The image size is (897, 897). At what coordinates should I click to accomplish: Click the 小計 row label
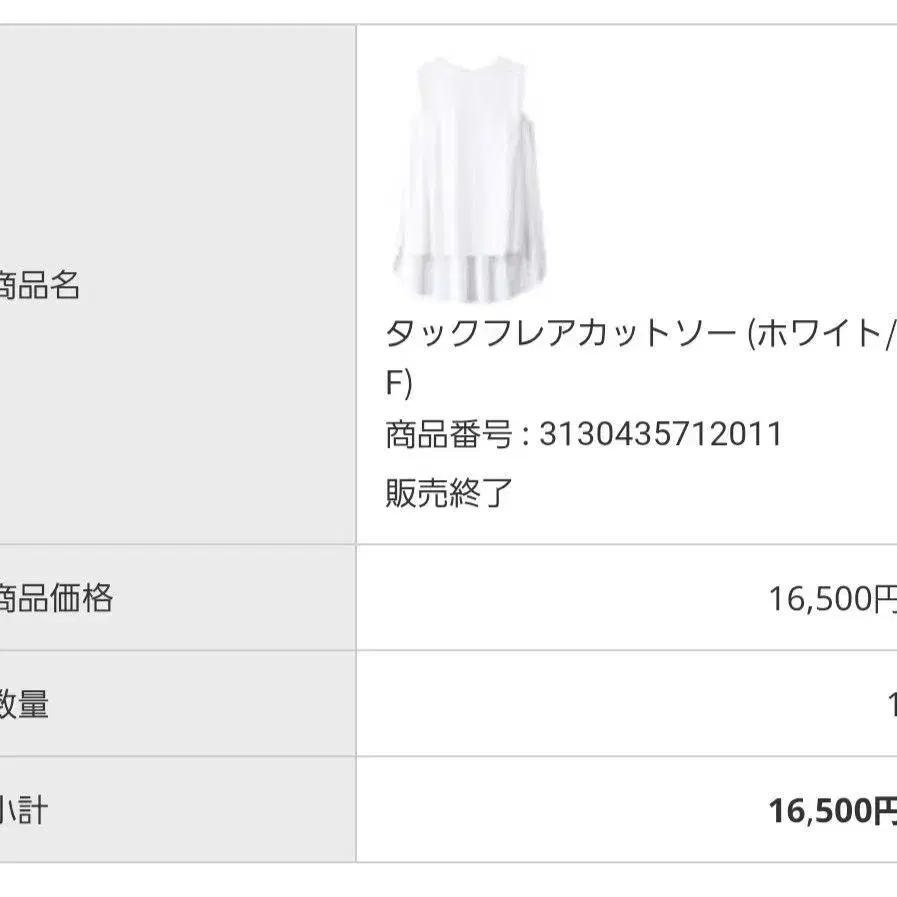[x=24, y=809]
